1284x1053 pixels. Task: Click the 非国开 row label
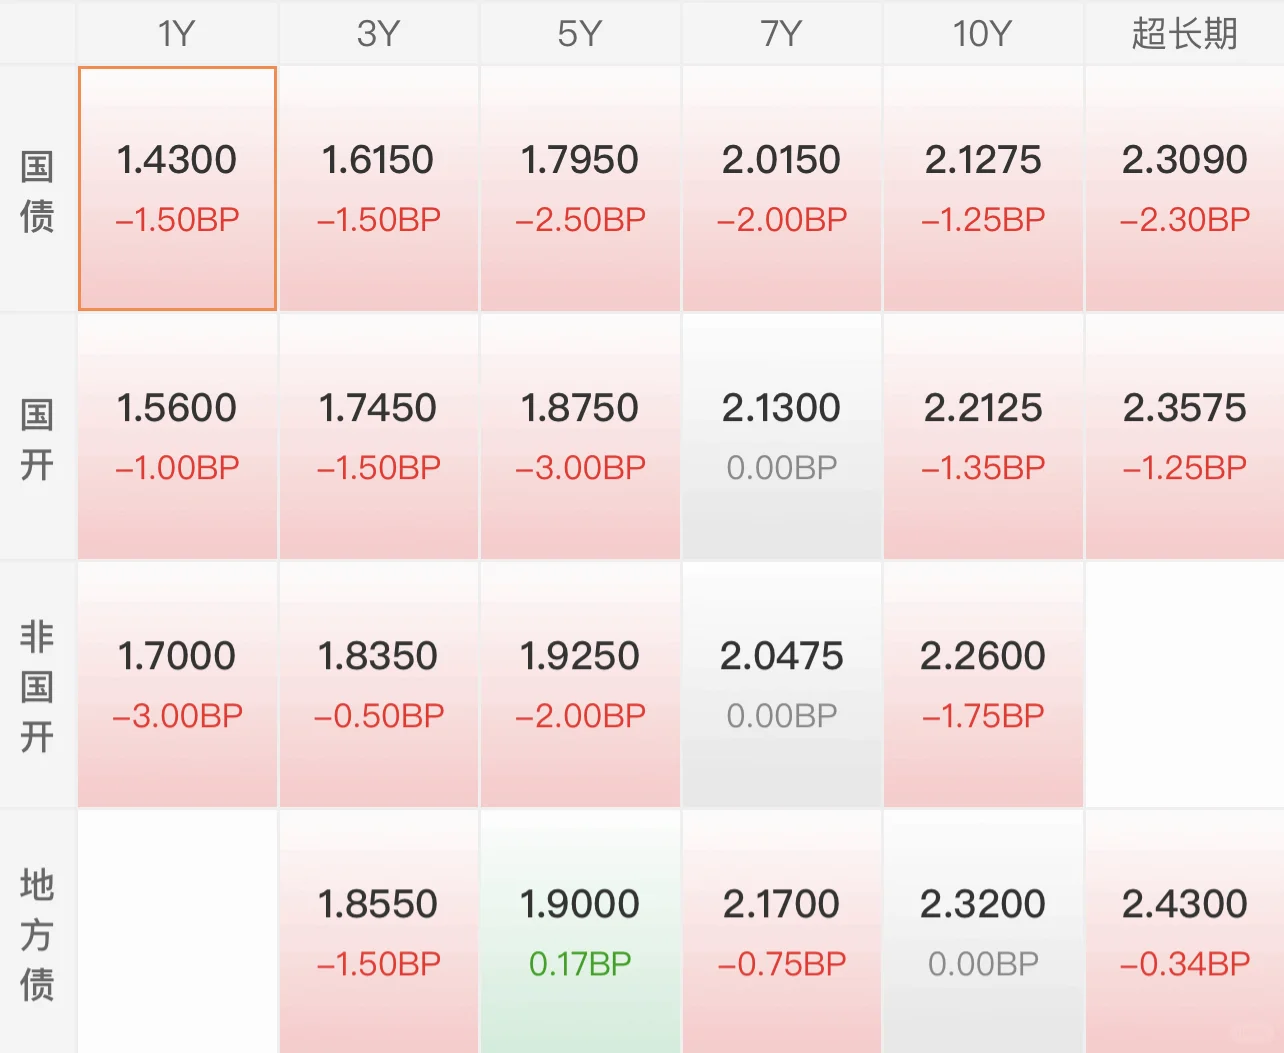pos(37,686)
